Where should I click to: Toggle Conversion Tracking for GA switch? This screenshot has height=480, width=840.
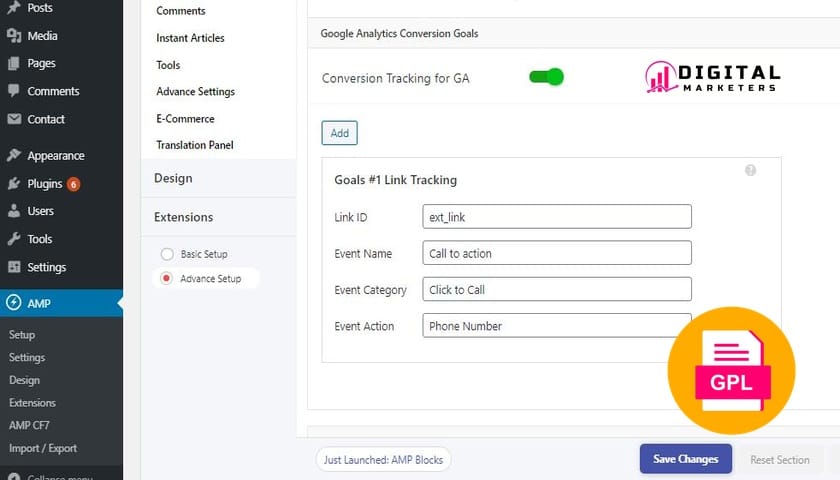click(547, 77)
